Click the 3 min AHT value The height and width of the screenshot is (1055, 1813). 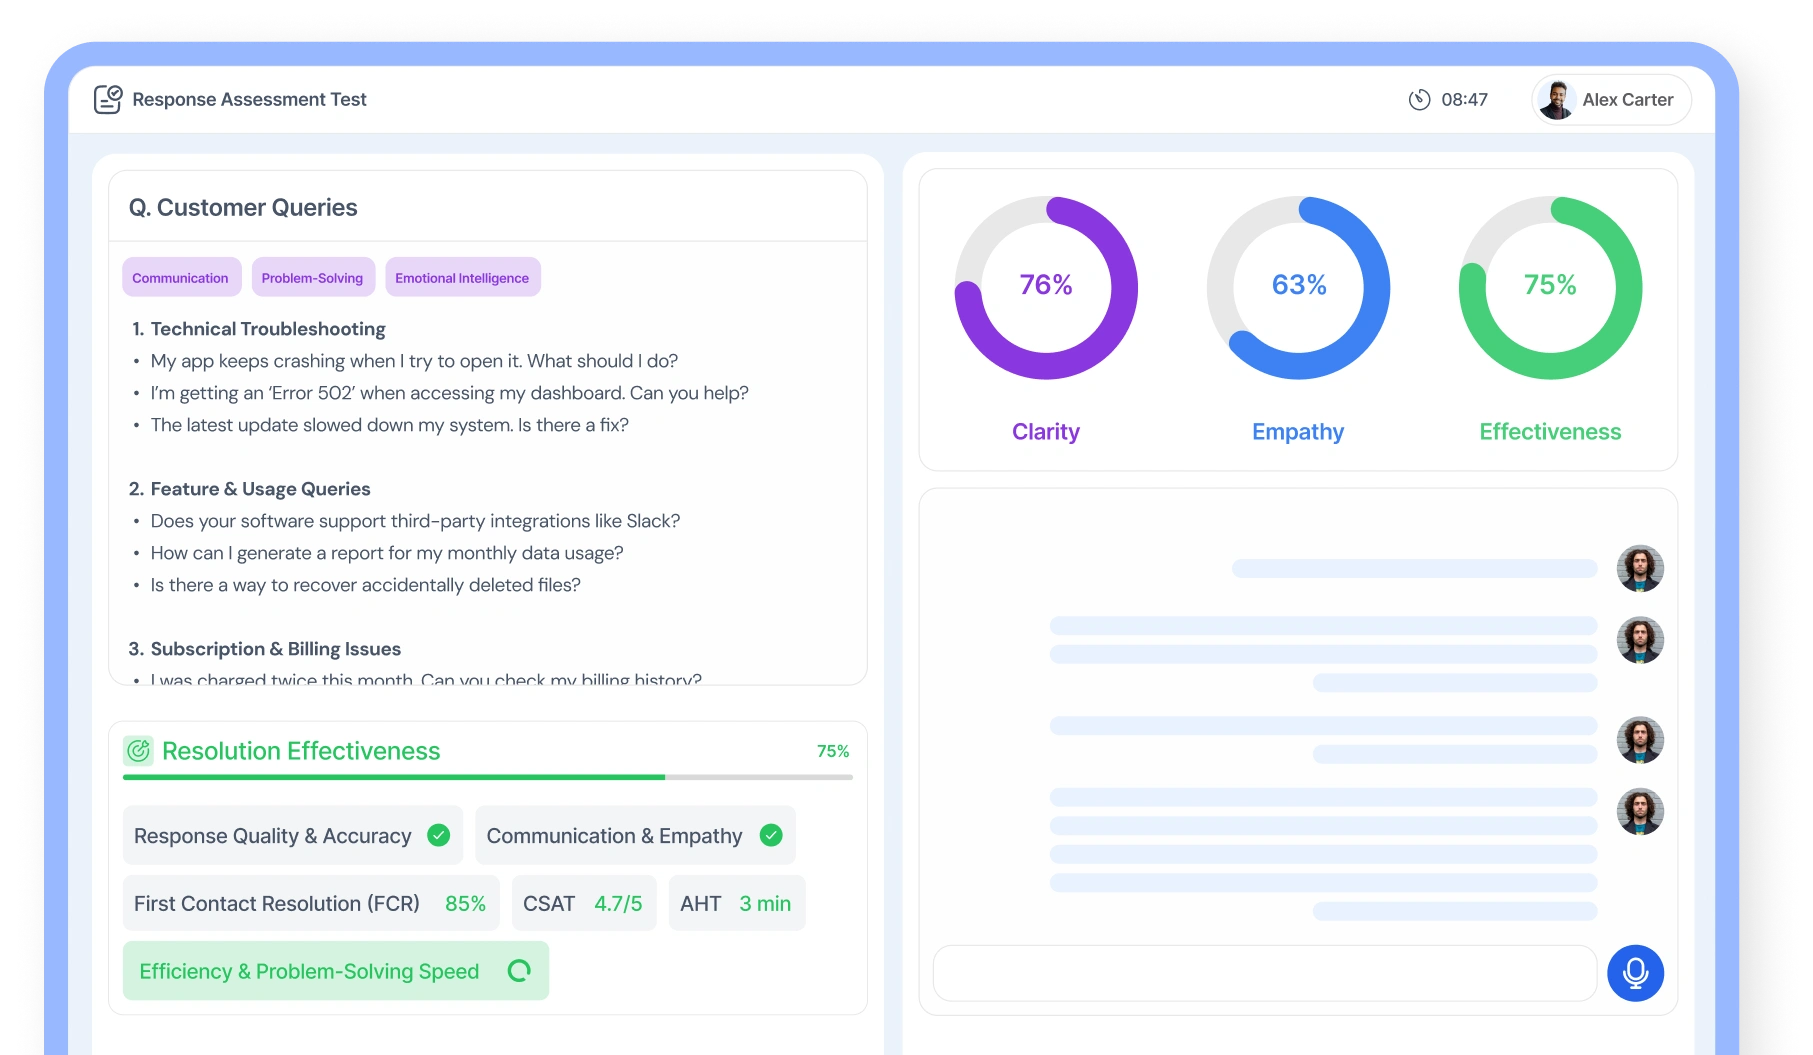pos(765,903)
